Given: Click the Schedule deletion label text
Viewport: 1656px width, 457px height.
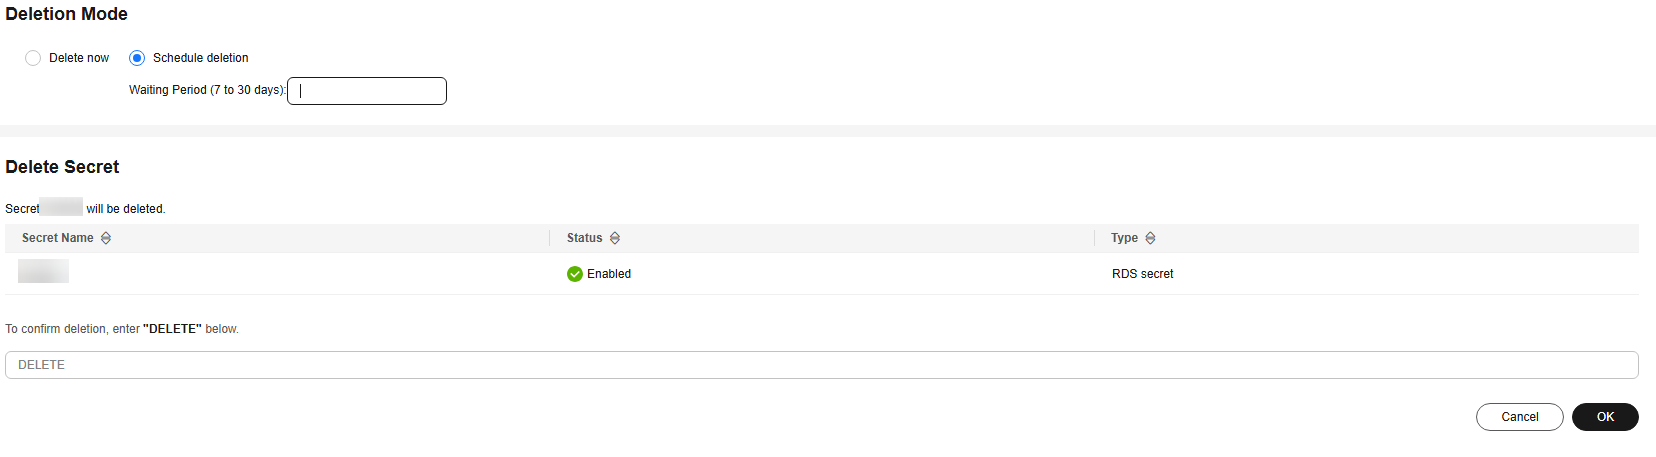Looking at the screenshot, I should [200, 58].
